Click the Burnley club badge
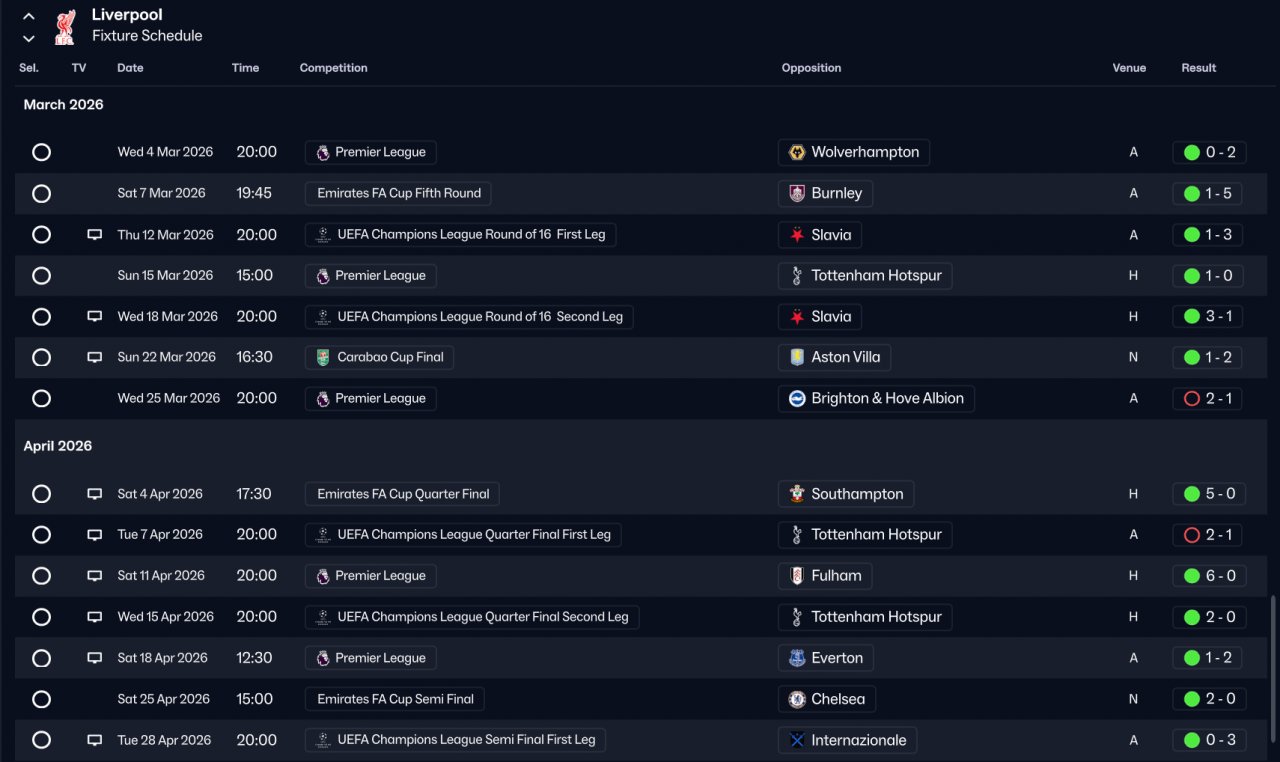Screen dimensions: 1280x762 [x=797, y=194]
